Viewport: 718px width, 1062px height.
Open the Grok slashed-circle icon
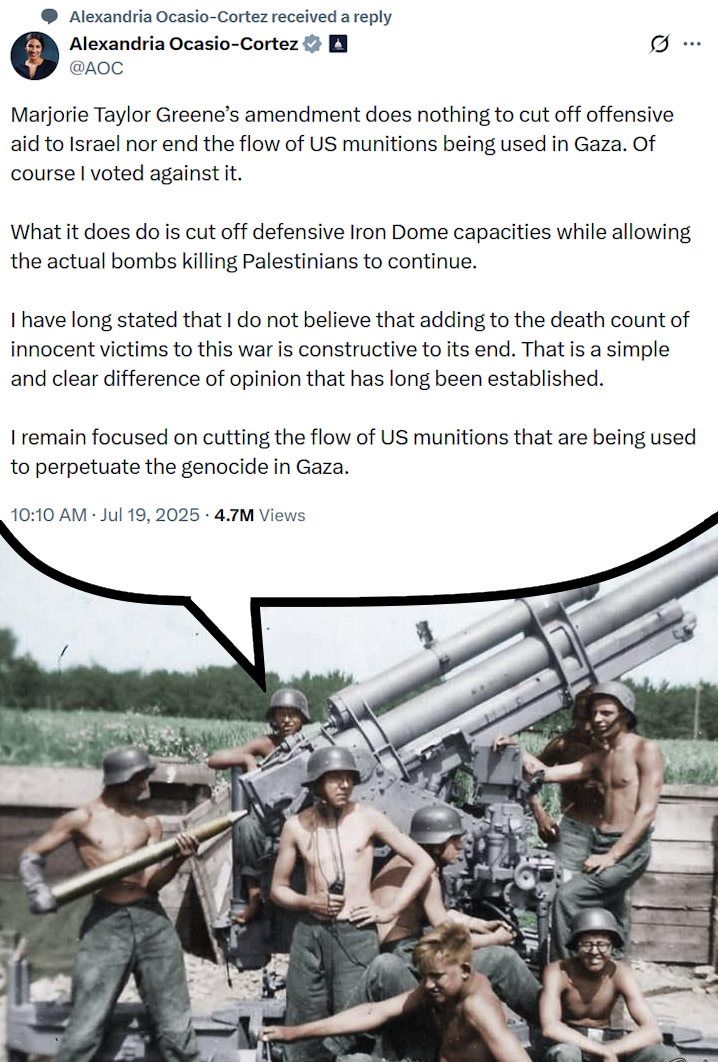coord(659,44)
